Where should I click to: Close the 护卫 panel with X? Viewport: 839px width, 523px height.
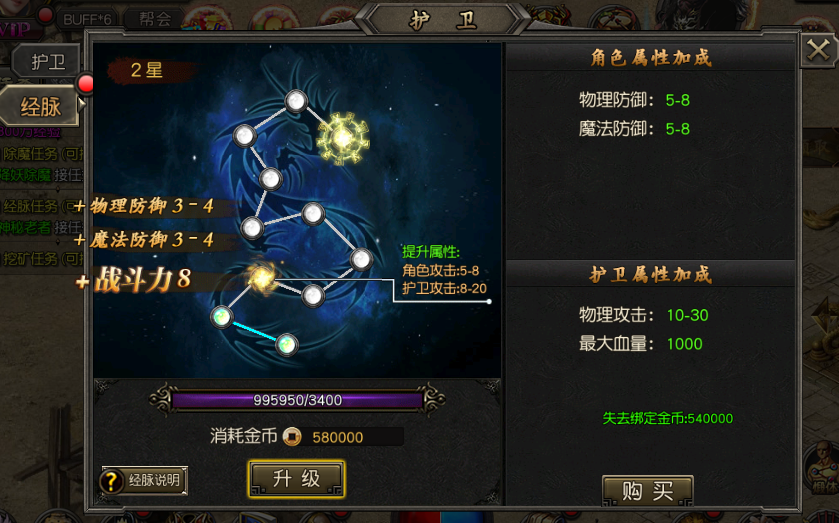tap(818, 50)
